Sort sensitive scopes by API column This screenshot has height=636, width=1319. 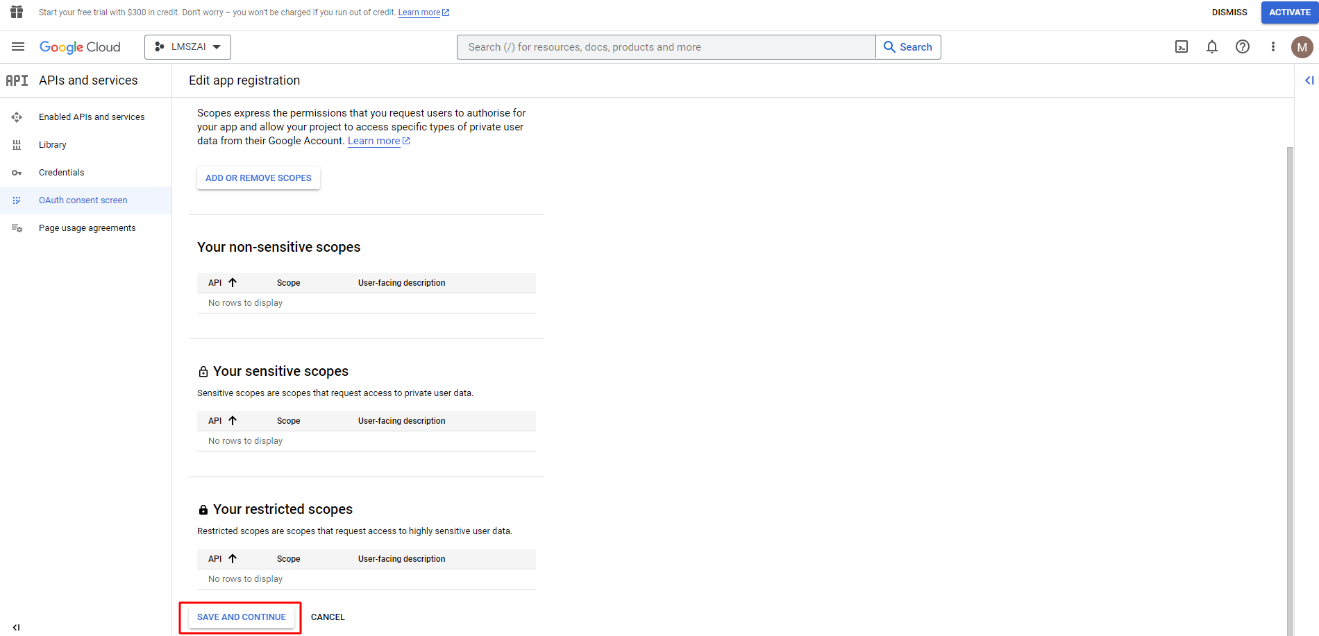[x=222, y=421]
